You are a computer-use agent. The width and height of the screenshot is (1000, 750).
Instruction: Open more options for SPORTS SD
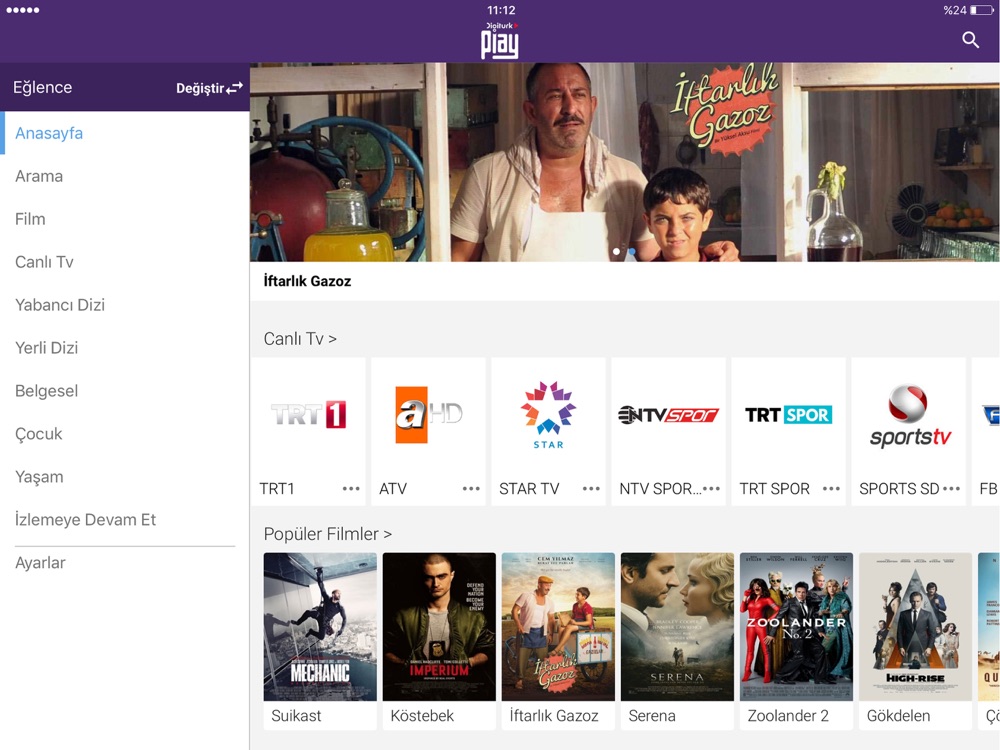(951, 489)
